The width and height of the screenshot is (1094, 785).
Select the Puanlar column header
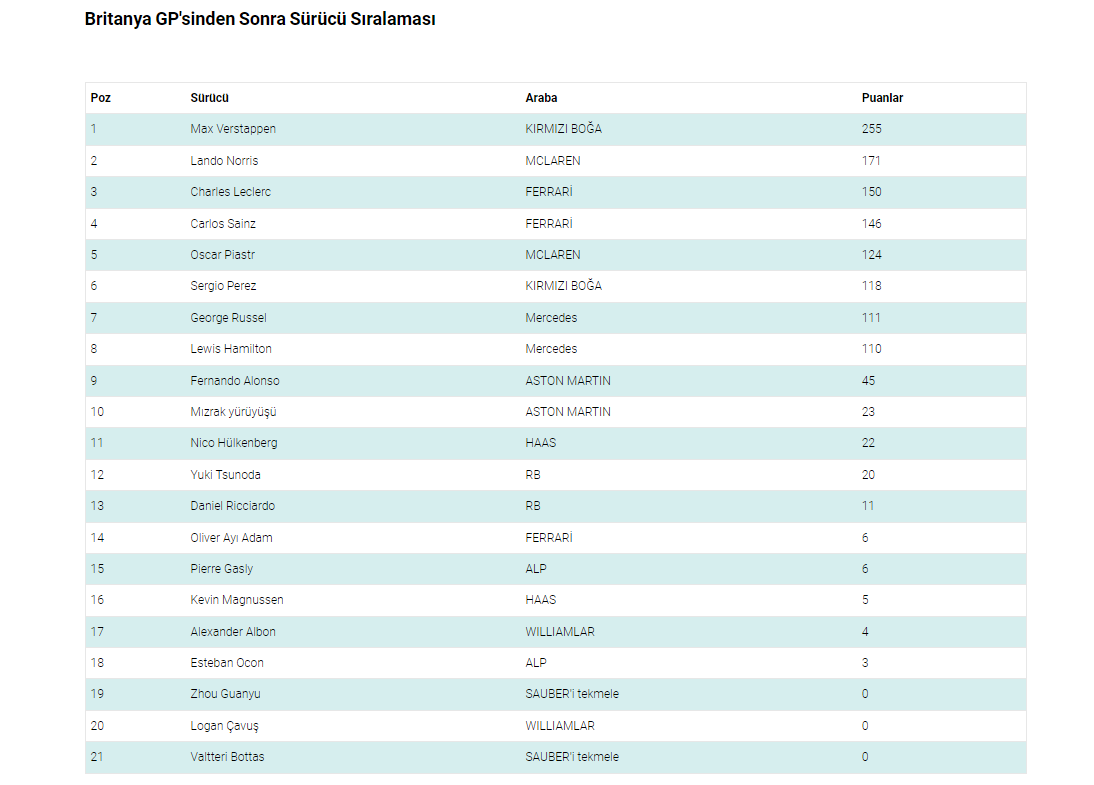coord(882,98)
